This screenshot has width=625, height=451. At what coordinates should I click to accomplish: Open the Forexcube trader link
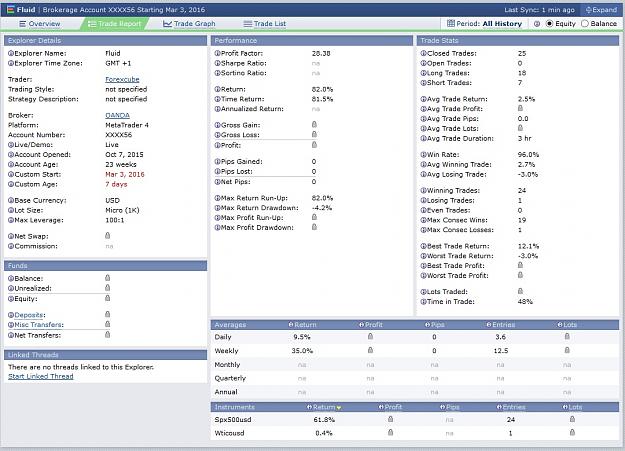(x=122, y=79)
